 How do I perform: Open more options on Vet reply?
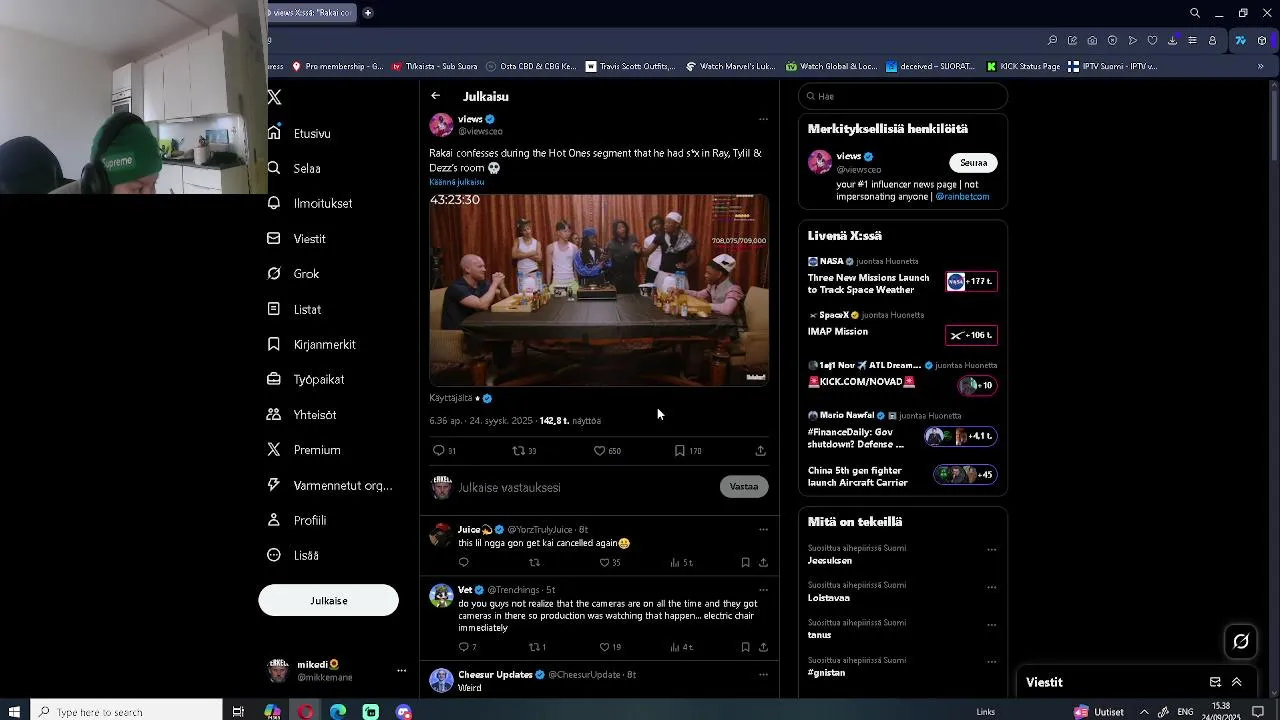(x=763, y=590)
